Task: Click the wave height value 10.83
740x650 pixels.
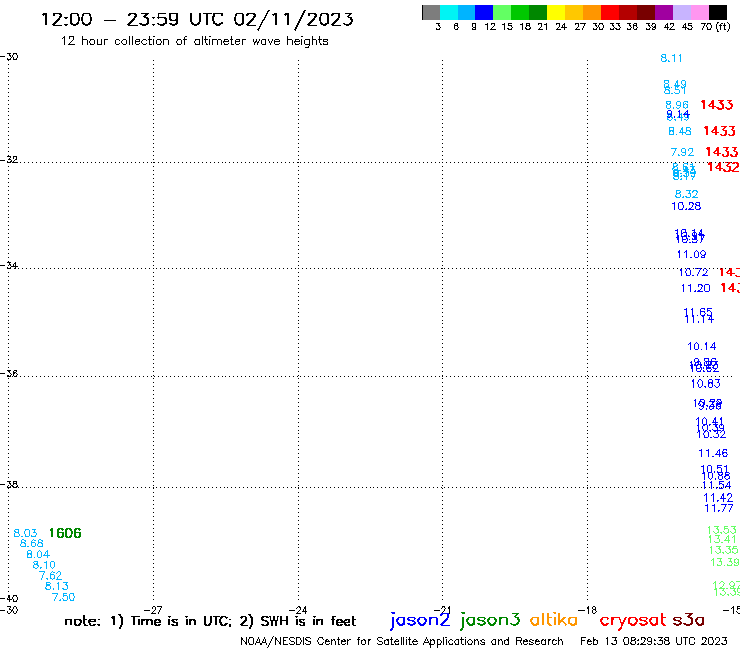Action: [x=706, y=383]
